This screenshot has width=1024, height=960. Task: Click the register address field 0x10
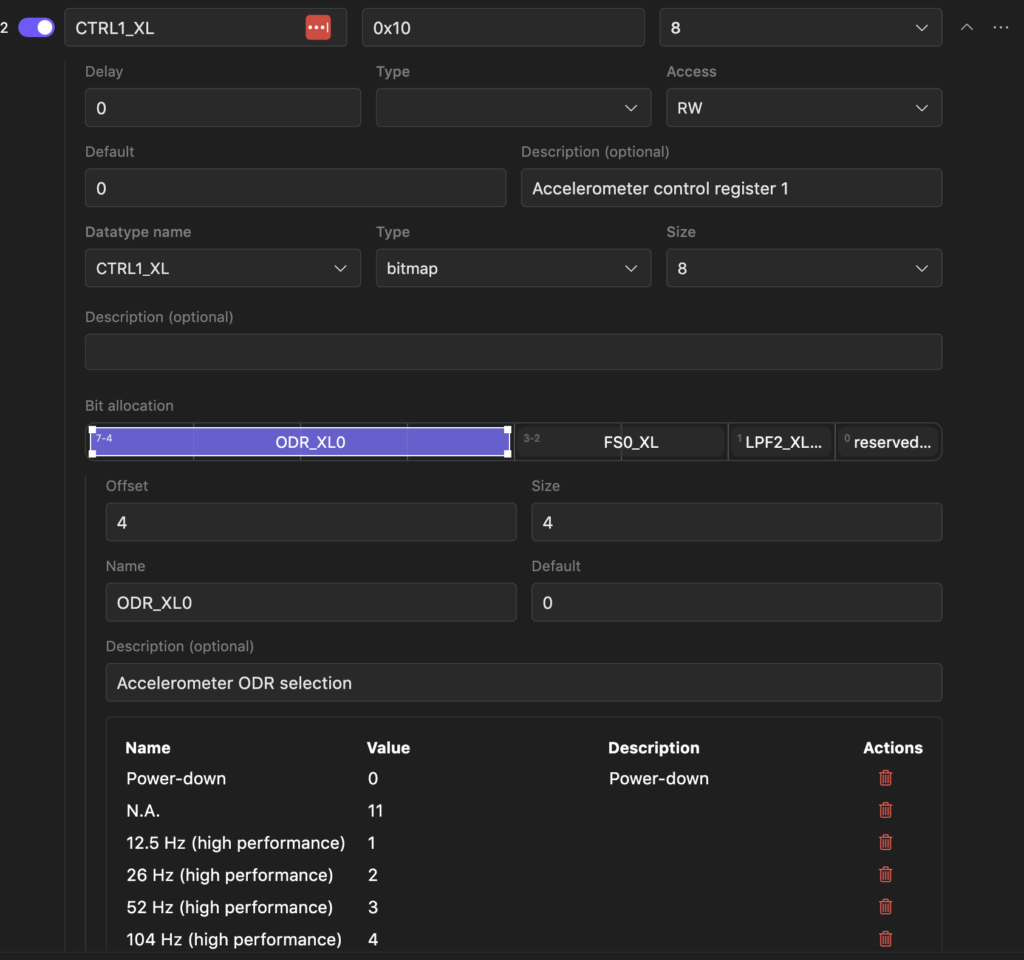click(502, 28)
